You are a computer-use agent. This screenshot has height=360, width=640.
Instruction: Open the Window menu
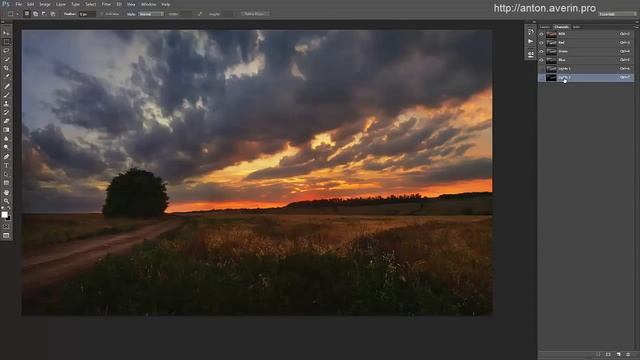click(148, 4)
